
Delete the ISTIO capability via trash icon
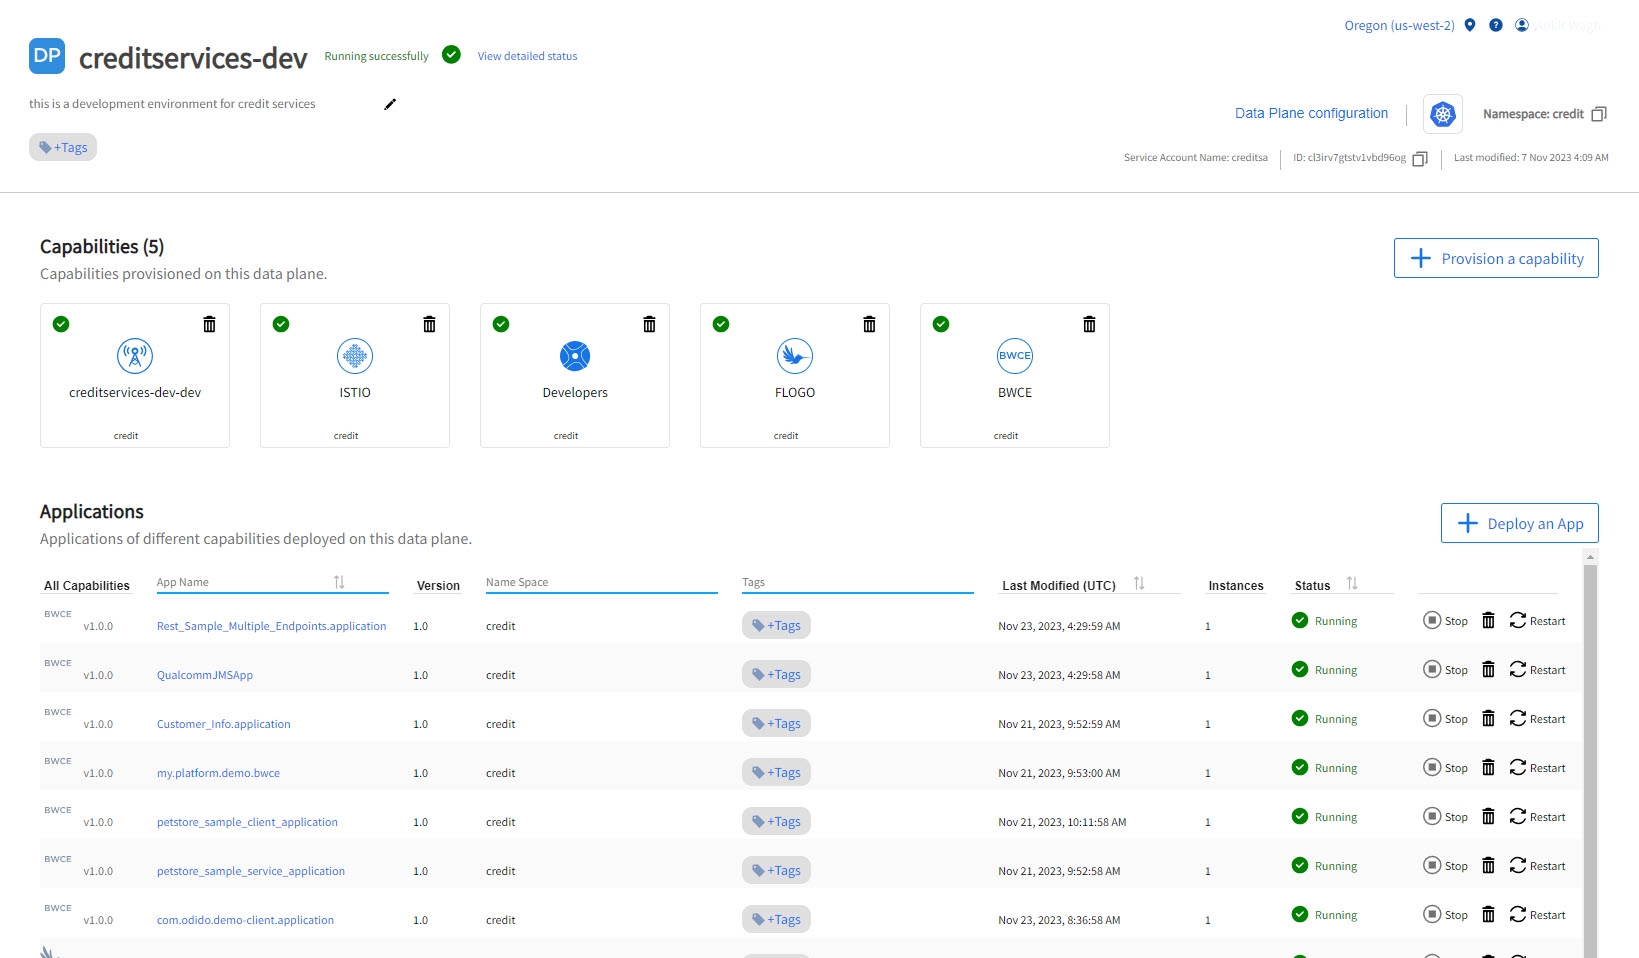click(x=429, y=324)
